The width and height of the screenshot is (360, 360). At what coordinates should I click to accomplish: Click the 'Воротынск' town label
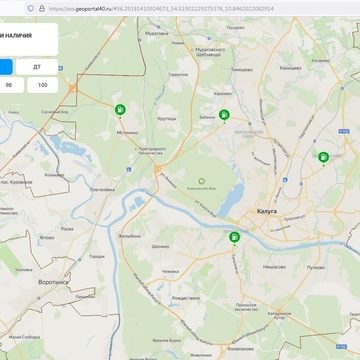[x=53, y=282]
